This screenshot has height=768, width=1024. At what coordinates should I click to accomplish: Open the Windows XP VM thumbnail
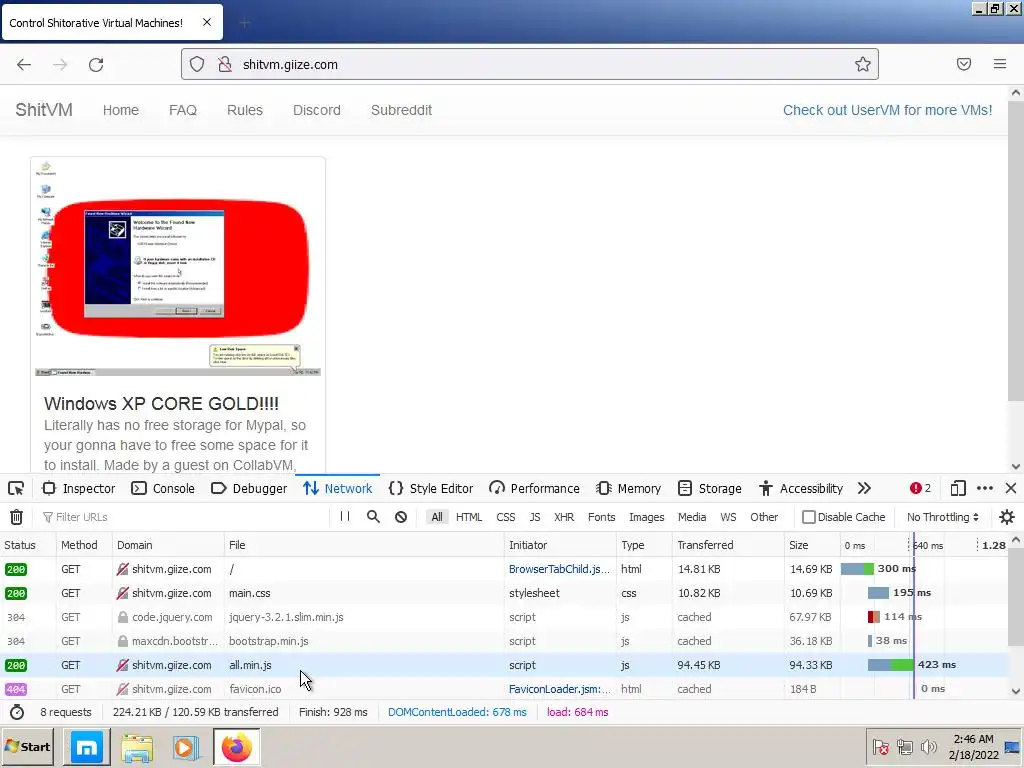[178, 268]
